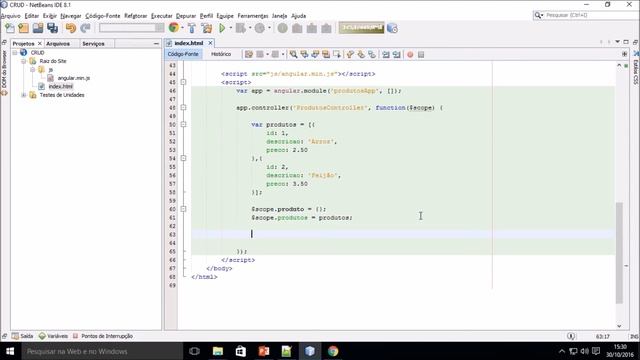Click the Profile Project clock icon
This screenshot has height=360, width=640.
click(260, 28)
